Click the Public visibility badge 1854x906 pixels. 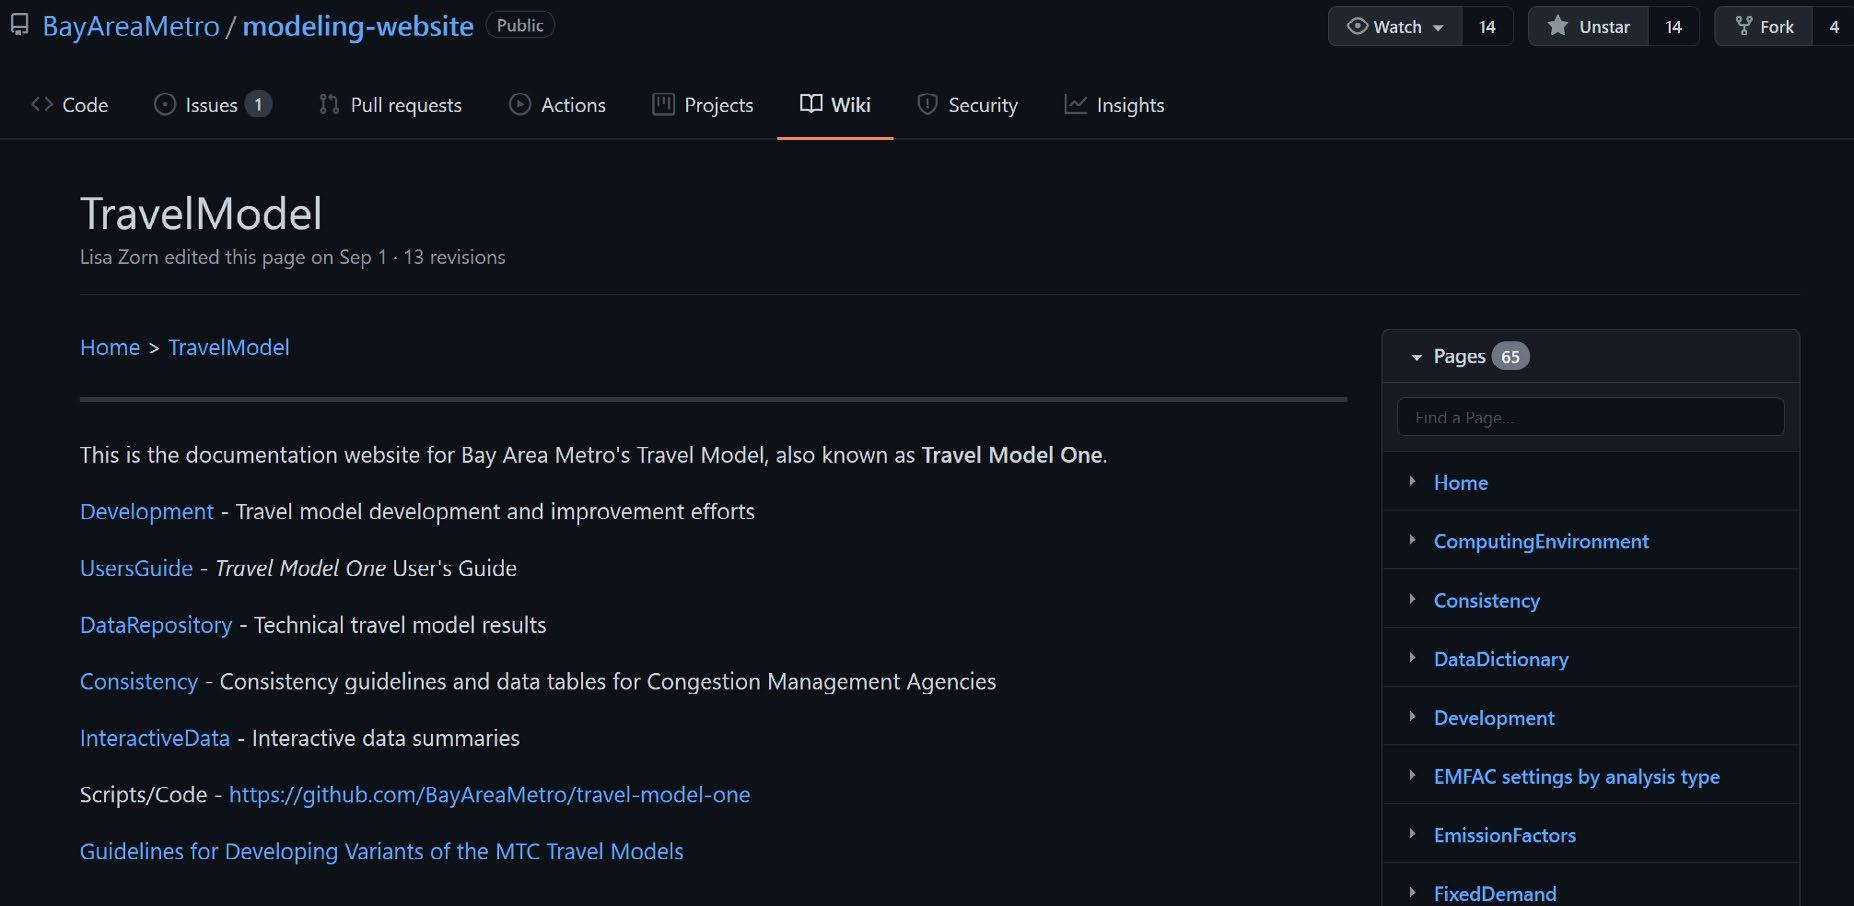520,25
